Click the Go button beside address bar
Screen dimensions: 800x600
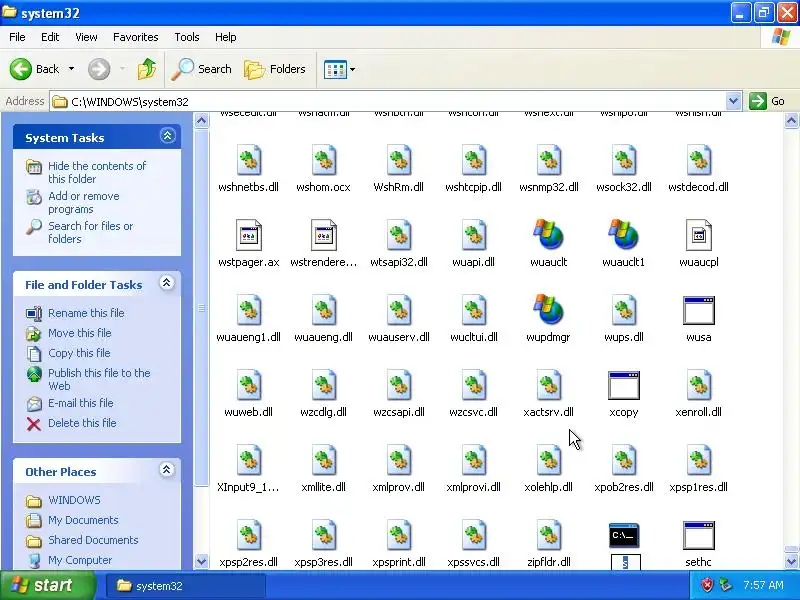pos(767,101)
